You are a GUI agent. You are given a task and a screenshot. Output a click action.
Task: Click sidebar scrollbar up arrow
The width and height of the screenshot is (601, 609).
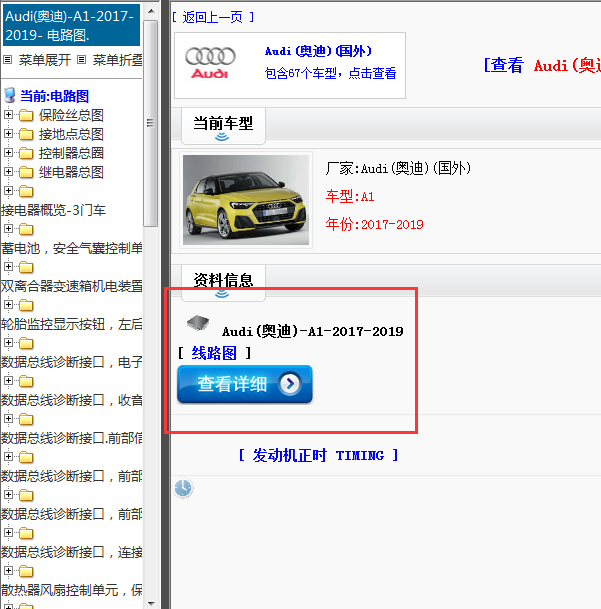[x=151, y=11]
